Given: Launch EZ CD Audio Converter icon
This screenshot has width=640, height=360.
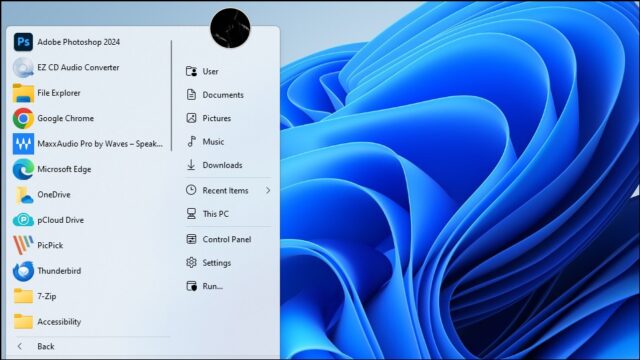Looking at the screenshot, I should click(23, 67).
